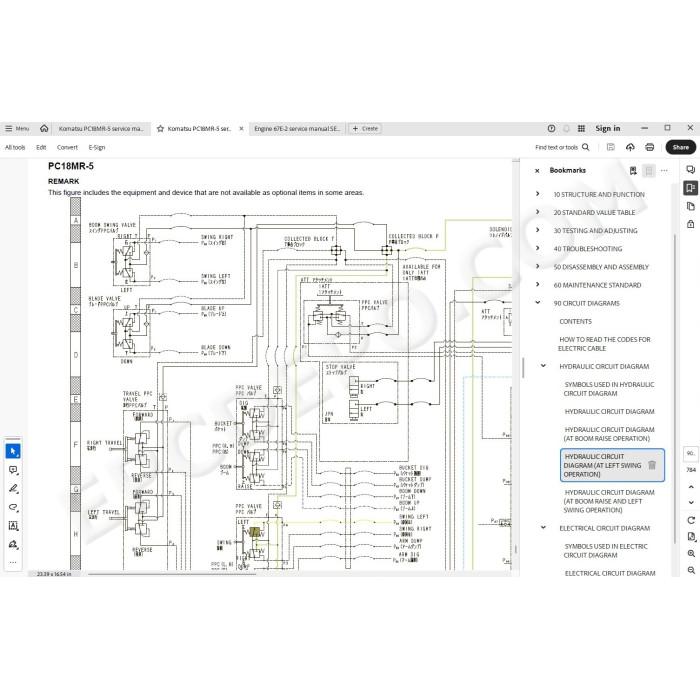The width and height of the screenshot is (700, 700).
Task: Click the Share button
Action: [x=680, y=147]
